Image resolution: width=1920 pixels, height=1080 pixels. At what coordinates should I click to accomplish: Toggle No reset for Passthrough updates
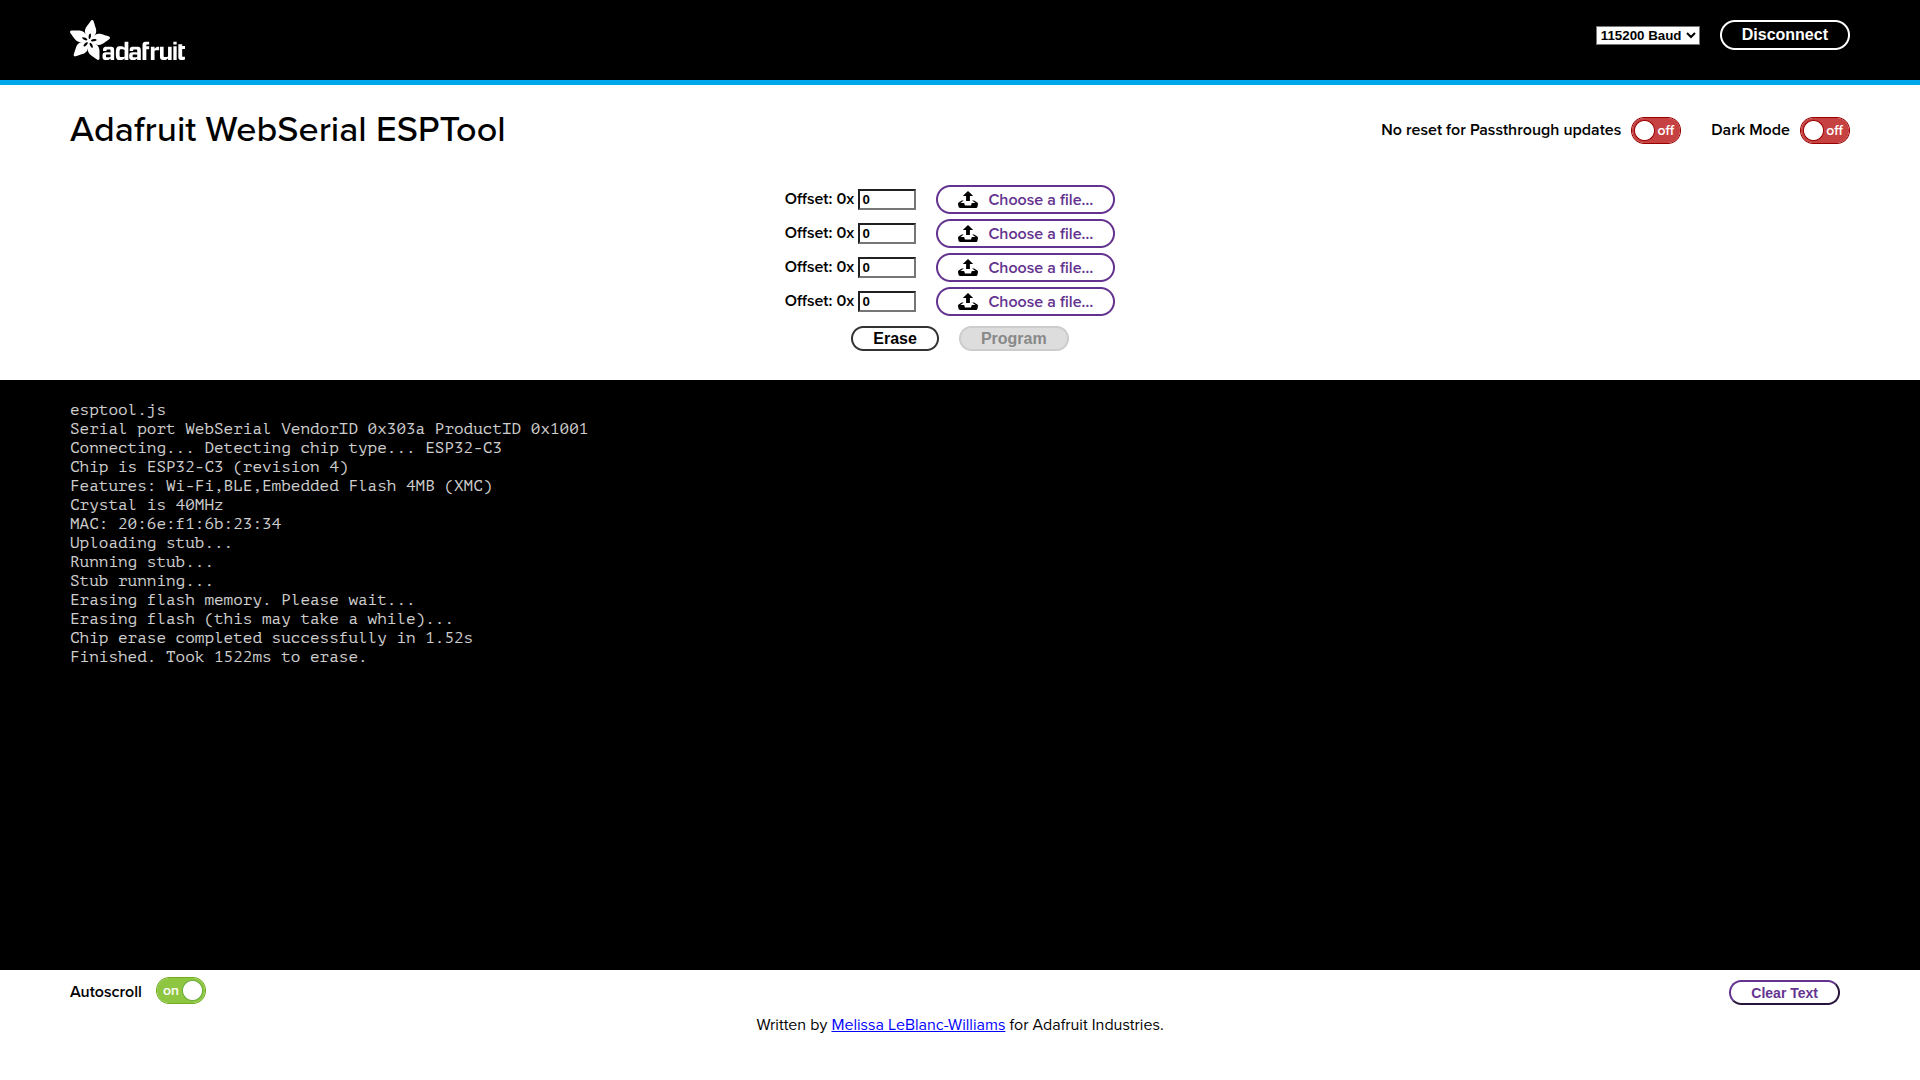tap(1655, 131)
